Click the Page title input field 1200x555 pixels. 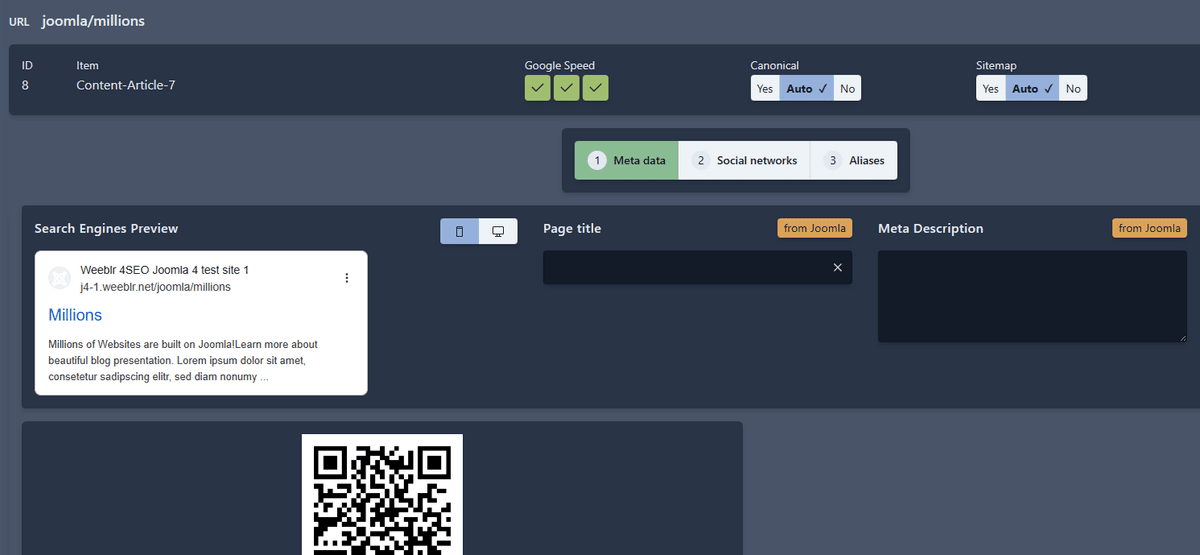[697, 267]
